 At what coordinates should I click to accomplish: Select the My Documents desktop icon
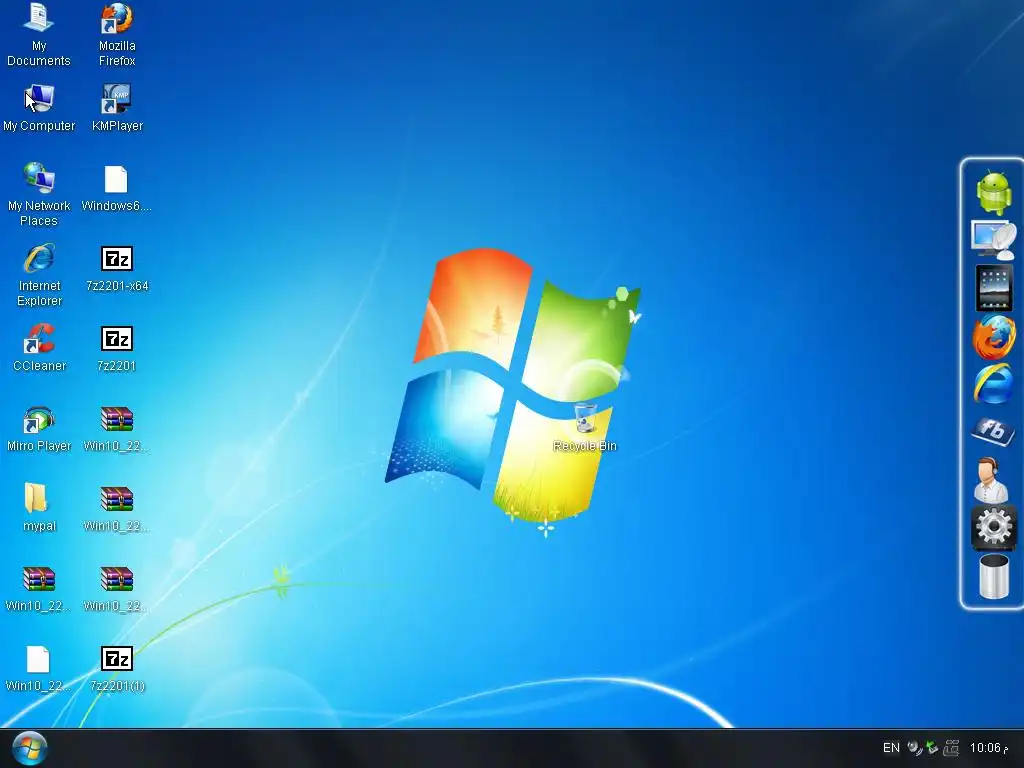[x=39, y=35]
